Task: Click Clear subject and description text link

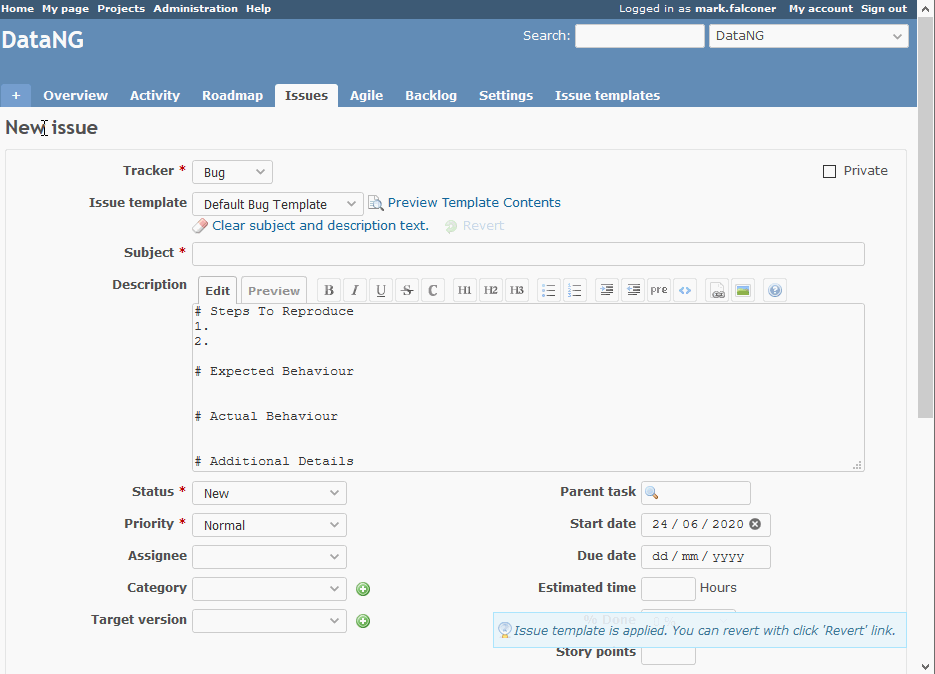Action: pyautogui.click(x=320, y=225)
